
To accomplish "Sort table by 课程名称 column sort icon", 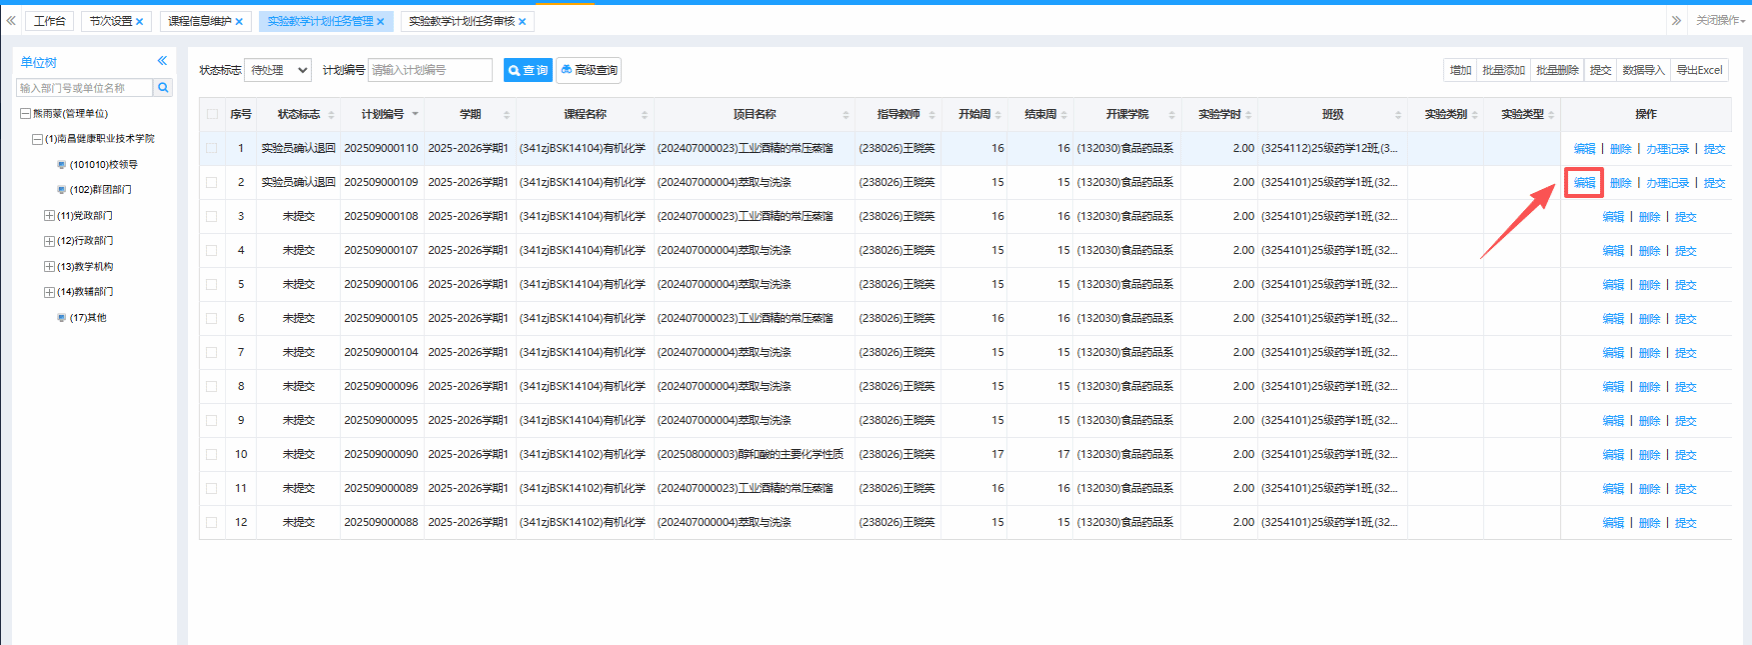I will point(644,115).
